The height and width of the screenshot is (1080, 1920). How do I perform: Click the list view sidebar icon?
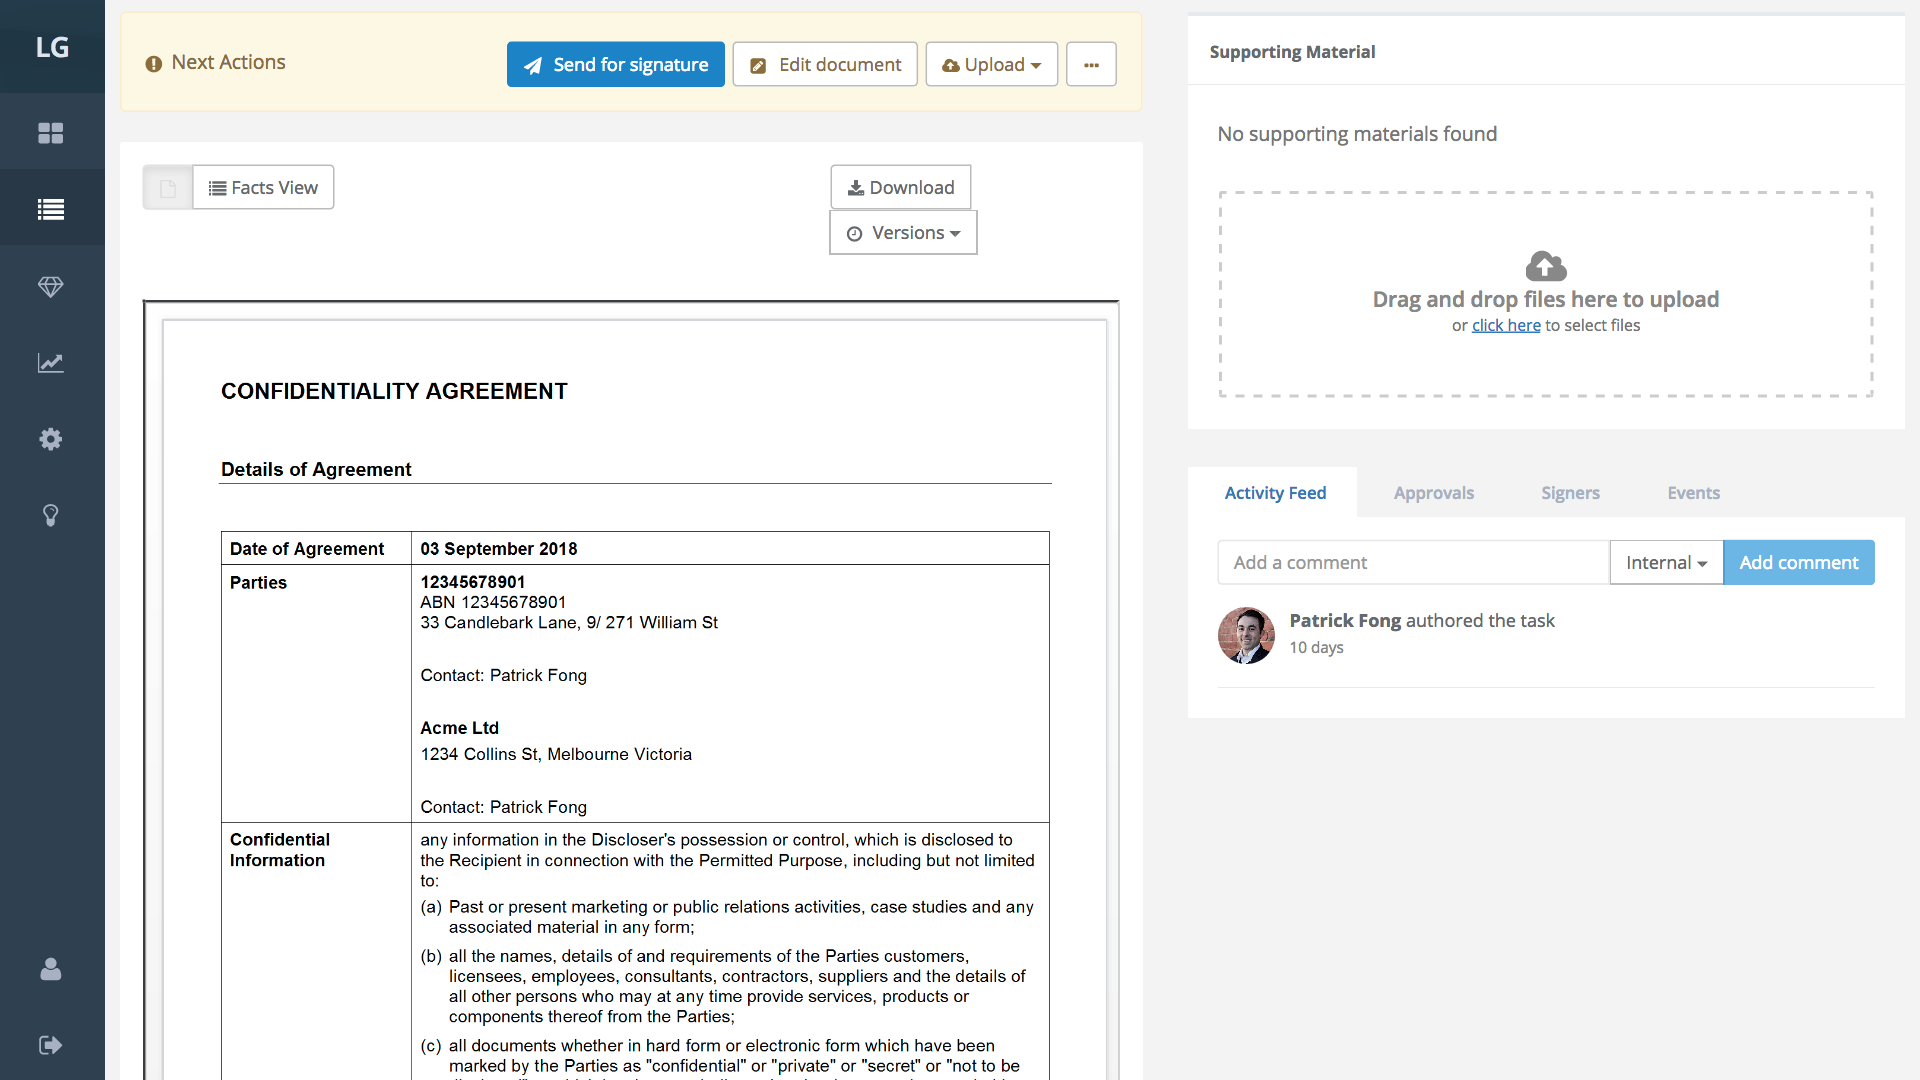[x=51, y=209]
